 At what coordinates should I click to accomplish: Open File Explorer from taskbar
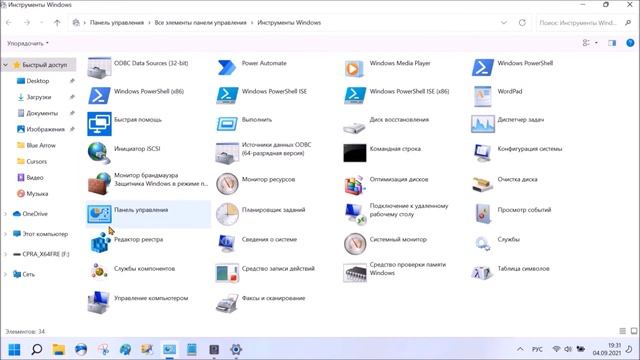click(59, 349)
